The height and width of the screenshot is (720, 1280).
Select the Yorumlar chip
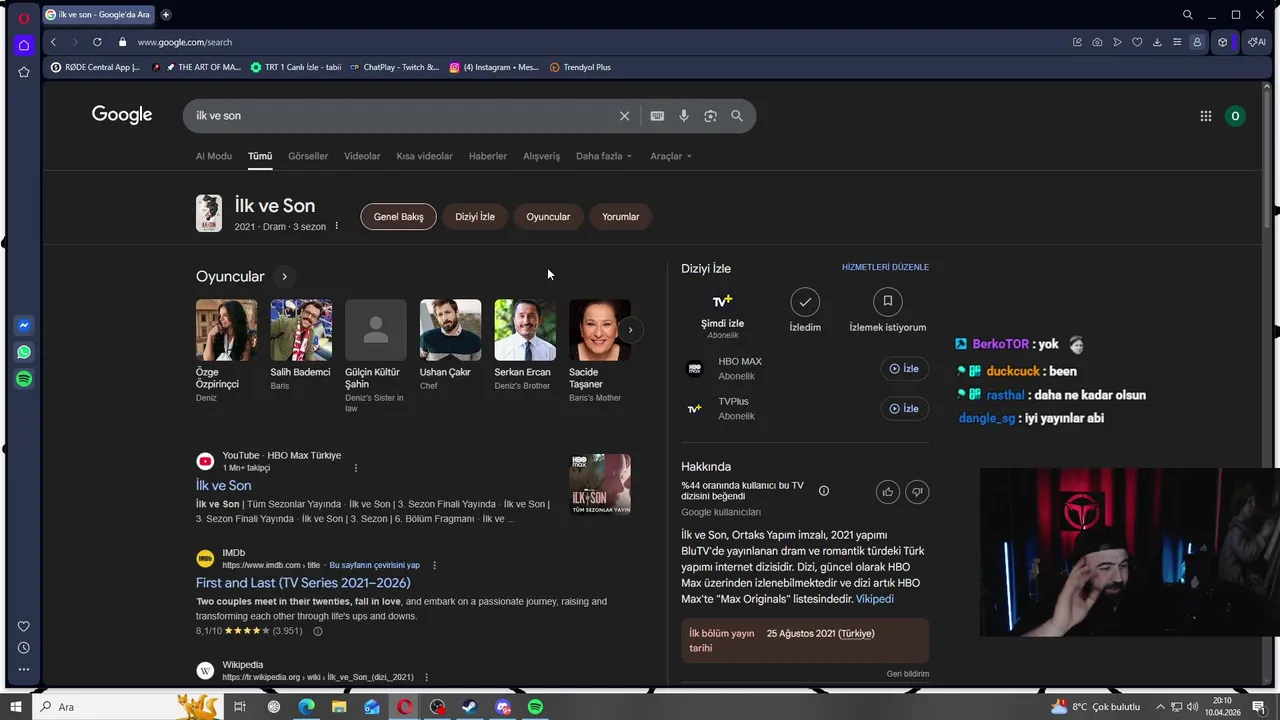[x=620, y=216]
